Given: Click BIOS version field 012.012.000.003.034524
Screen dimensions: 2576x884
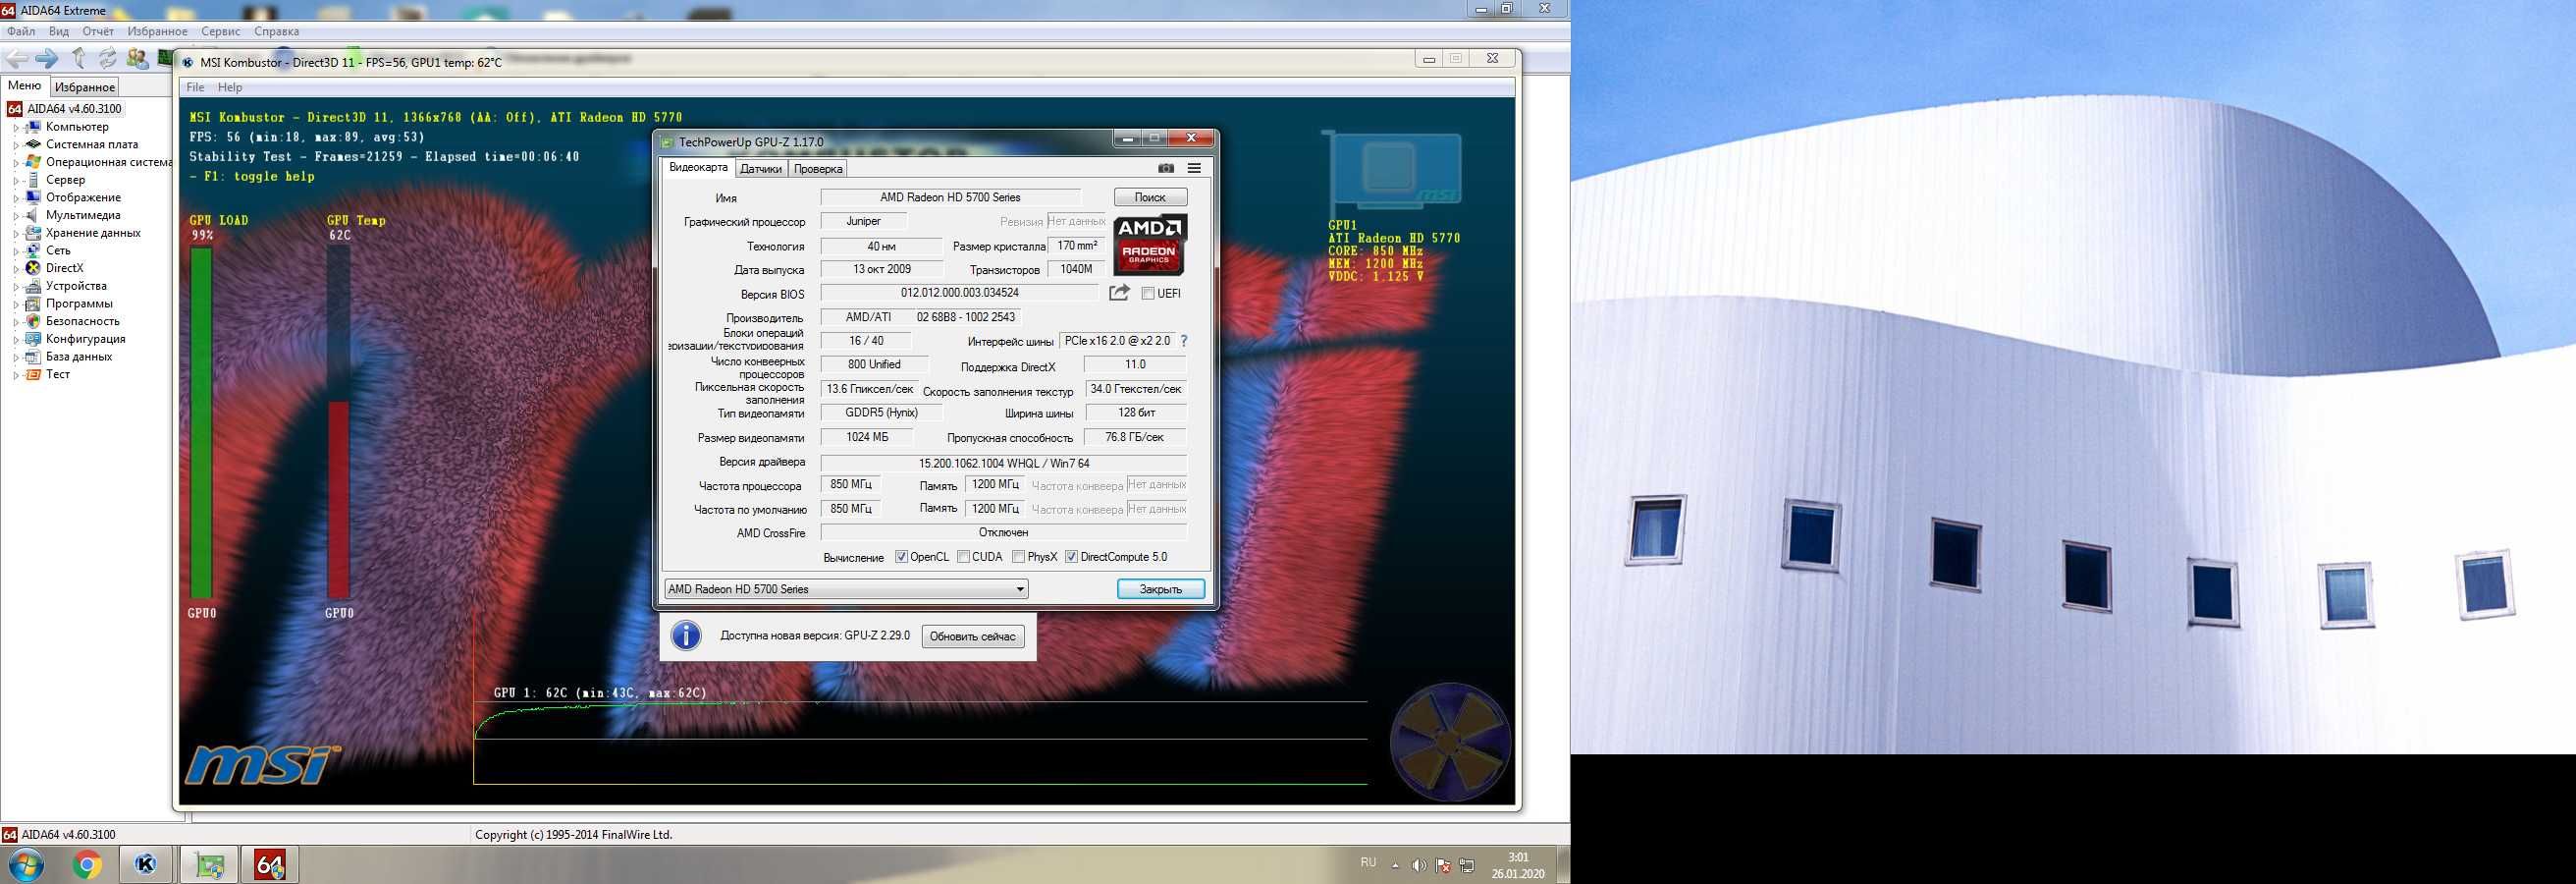Looking at the screenshot, I should [x=960, y=293].
